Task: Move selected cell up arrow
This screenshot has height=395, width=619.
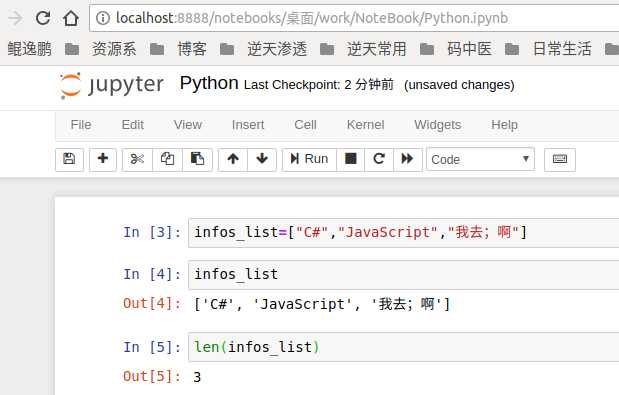Action: click(233, 159)
